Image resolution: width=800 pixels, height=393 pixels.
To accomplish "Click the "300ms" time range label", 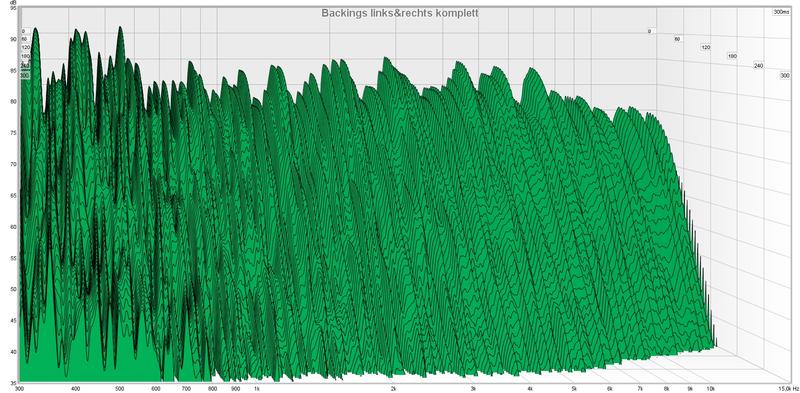I will pos(781,12).
